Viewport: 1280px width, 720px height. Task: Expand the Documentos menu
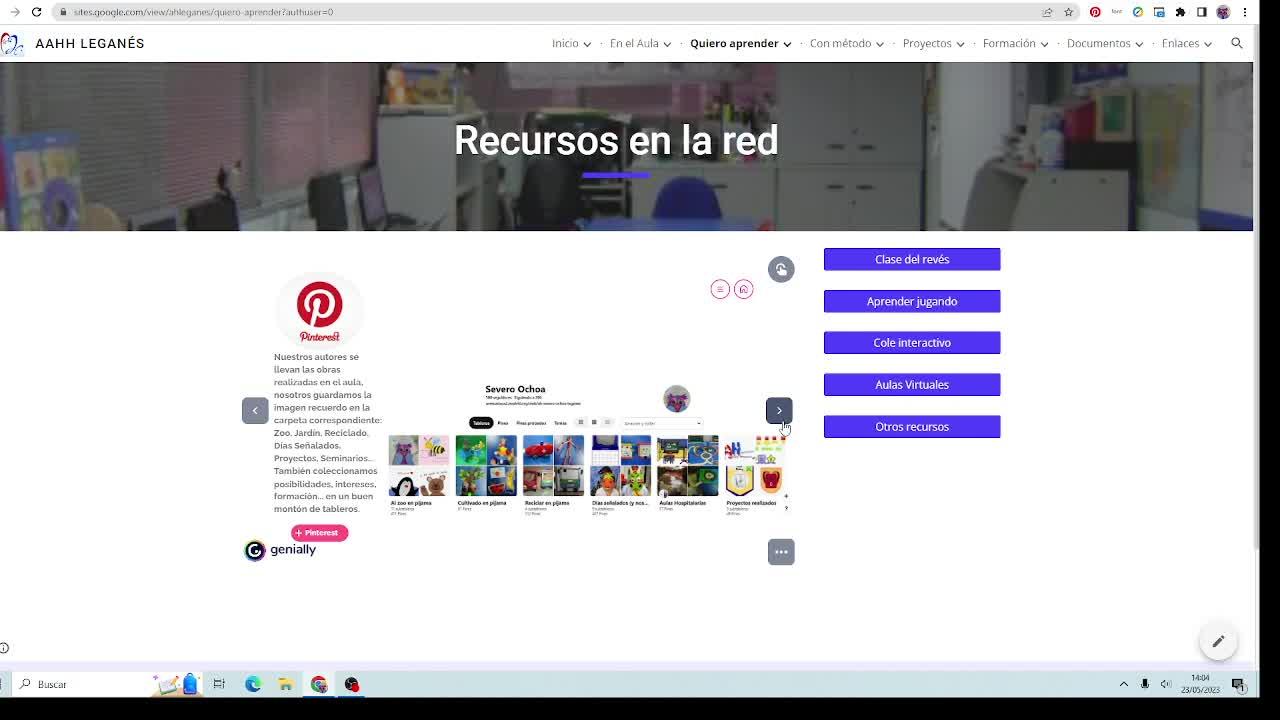point(1139,44)
